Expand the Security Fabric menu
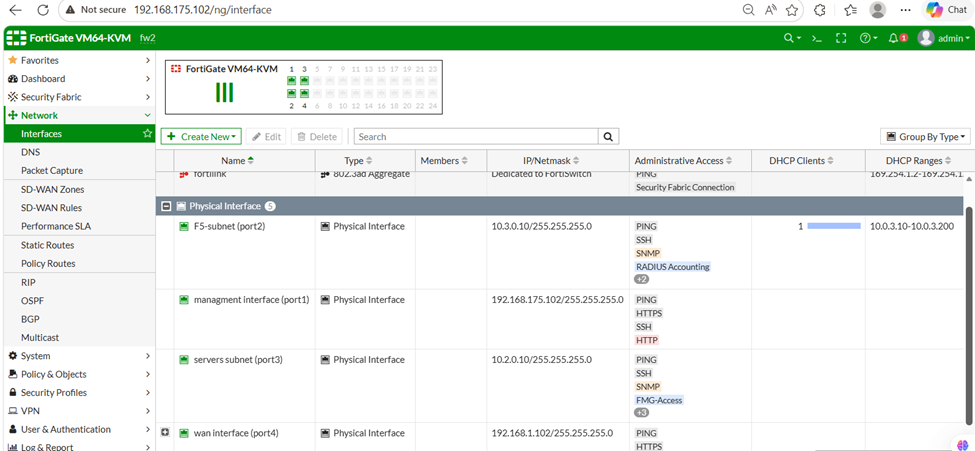 (78, 97)
